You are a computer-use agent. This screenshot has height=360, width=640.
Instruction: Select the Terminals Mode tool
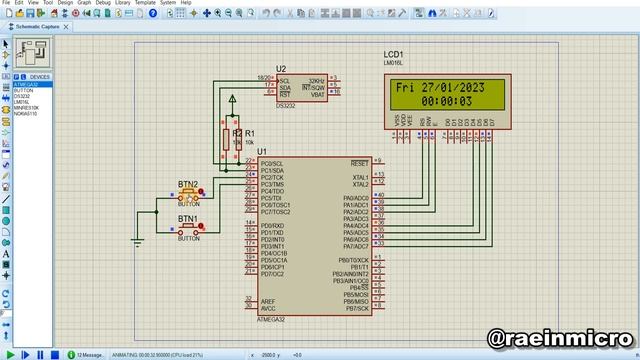tap(6, 122)
